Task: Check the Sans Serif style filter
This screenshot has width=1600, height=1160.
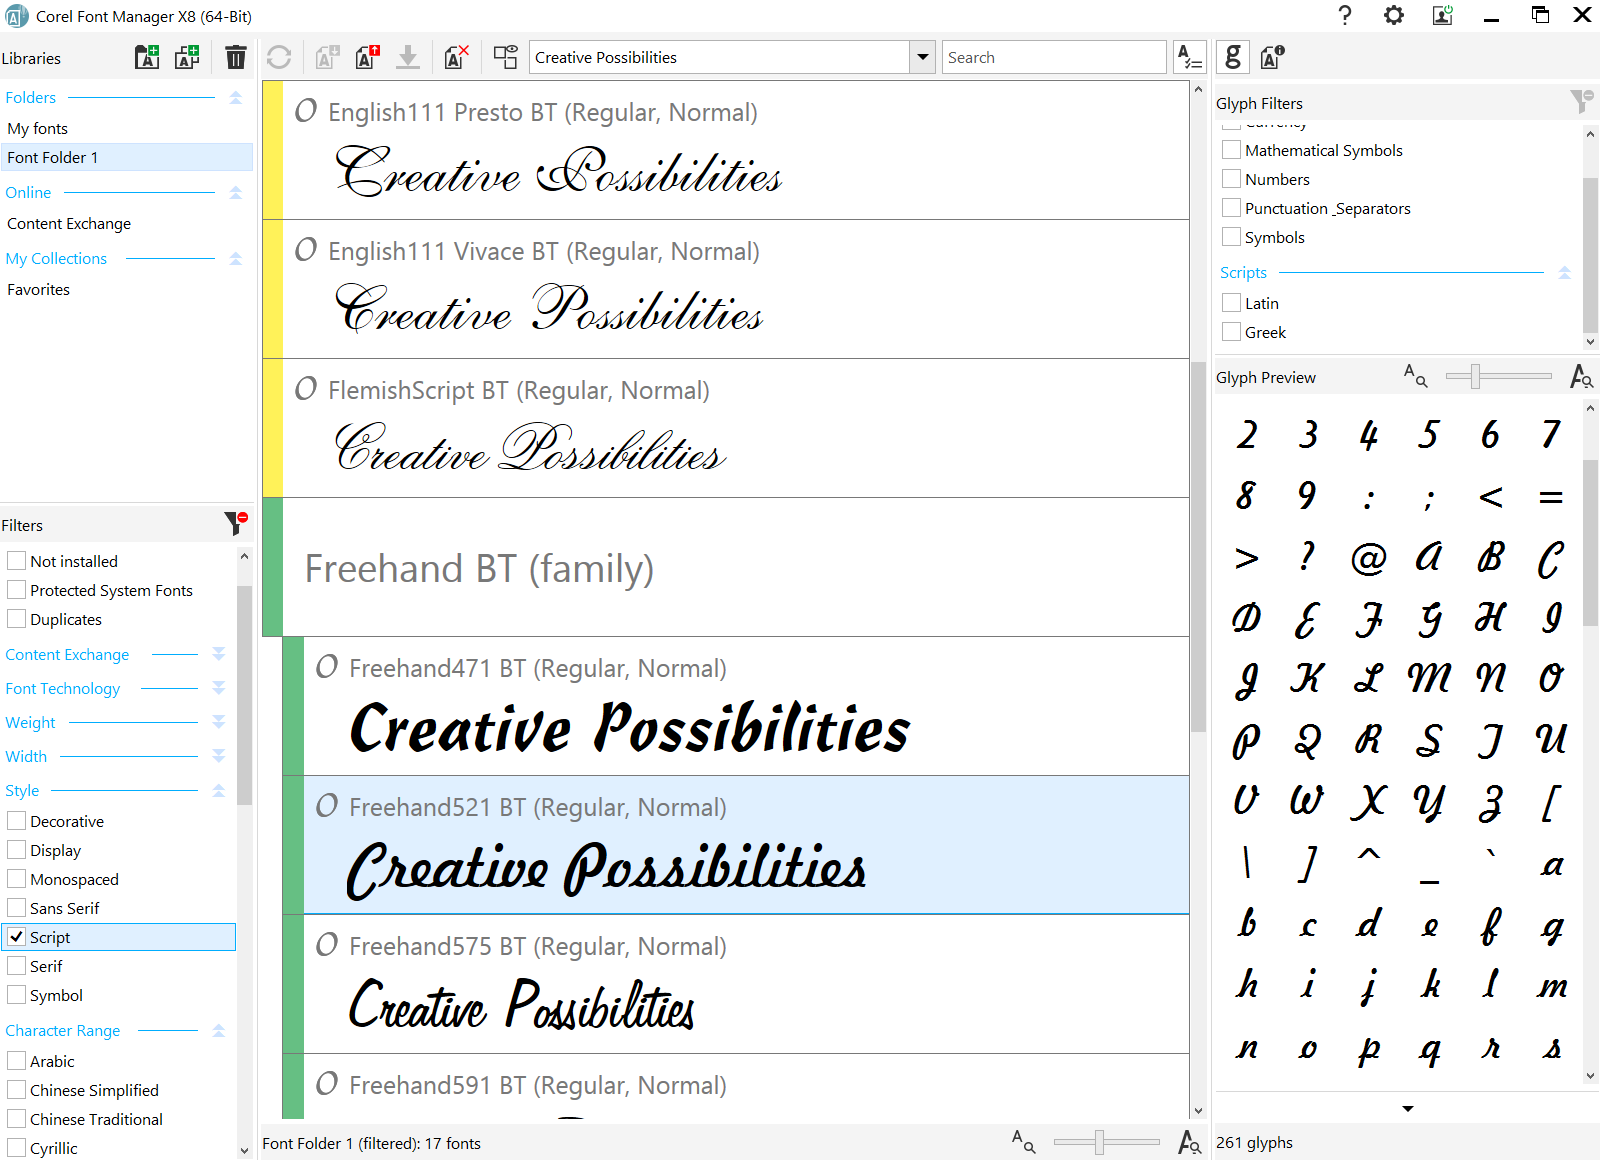Action: [17, 907]
